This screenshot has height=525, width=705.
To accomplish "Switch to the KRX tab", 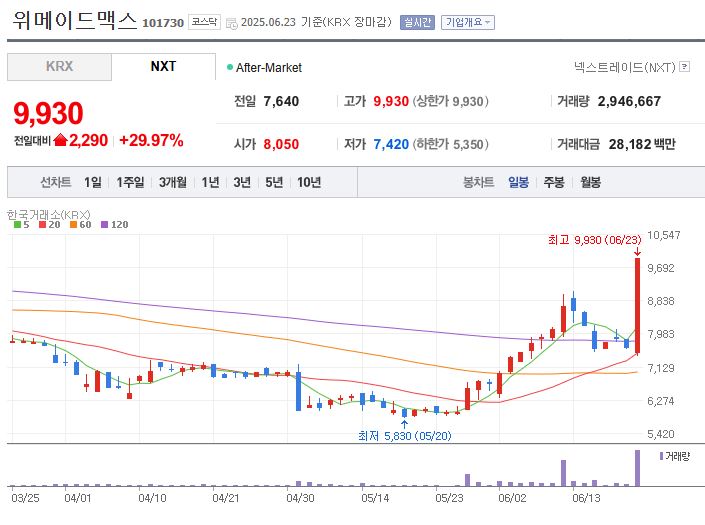I will coord(59,67).
